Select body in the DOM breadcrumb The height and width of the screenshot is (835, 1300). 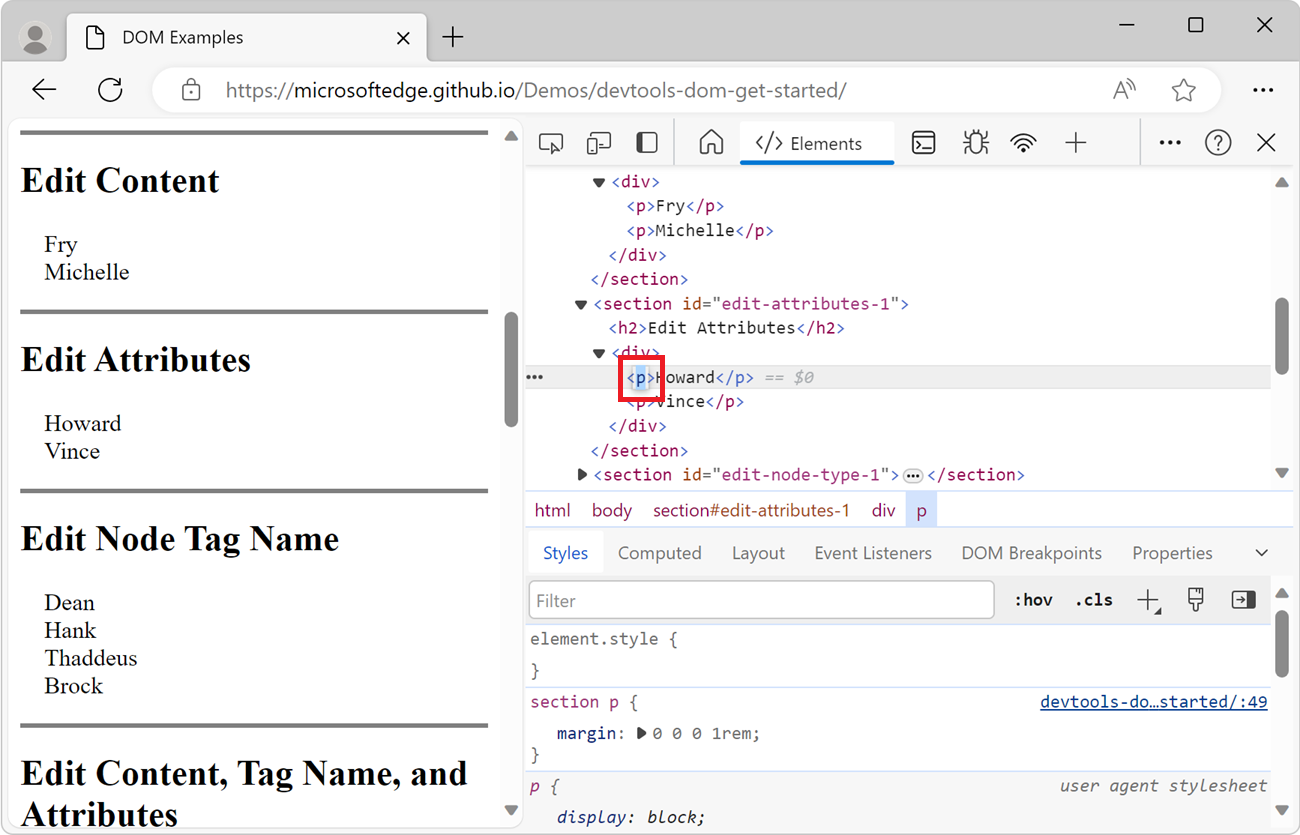(x=611, y=510)
